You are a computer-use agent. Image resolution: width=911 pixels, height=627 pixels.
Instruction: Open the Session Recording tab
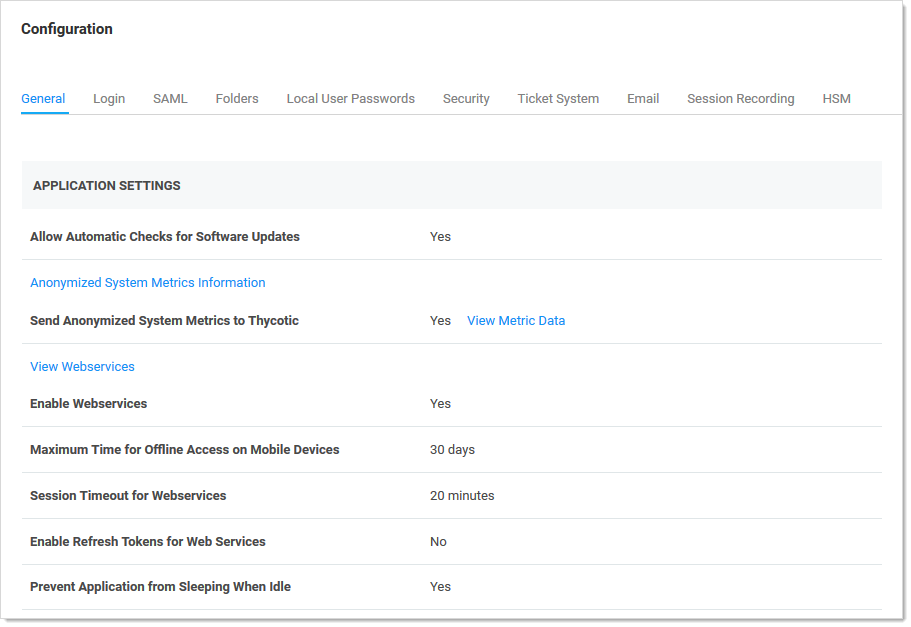click(740, 98)
